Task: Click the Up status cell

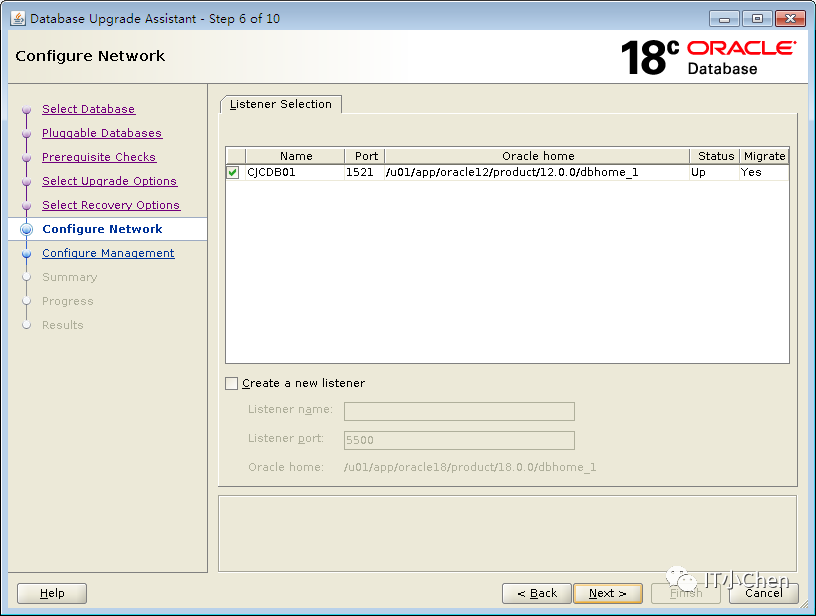Action: pyautogui.click(x=714, y=172)
